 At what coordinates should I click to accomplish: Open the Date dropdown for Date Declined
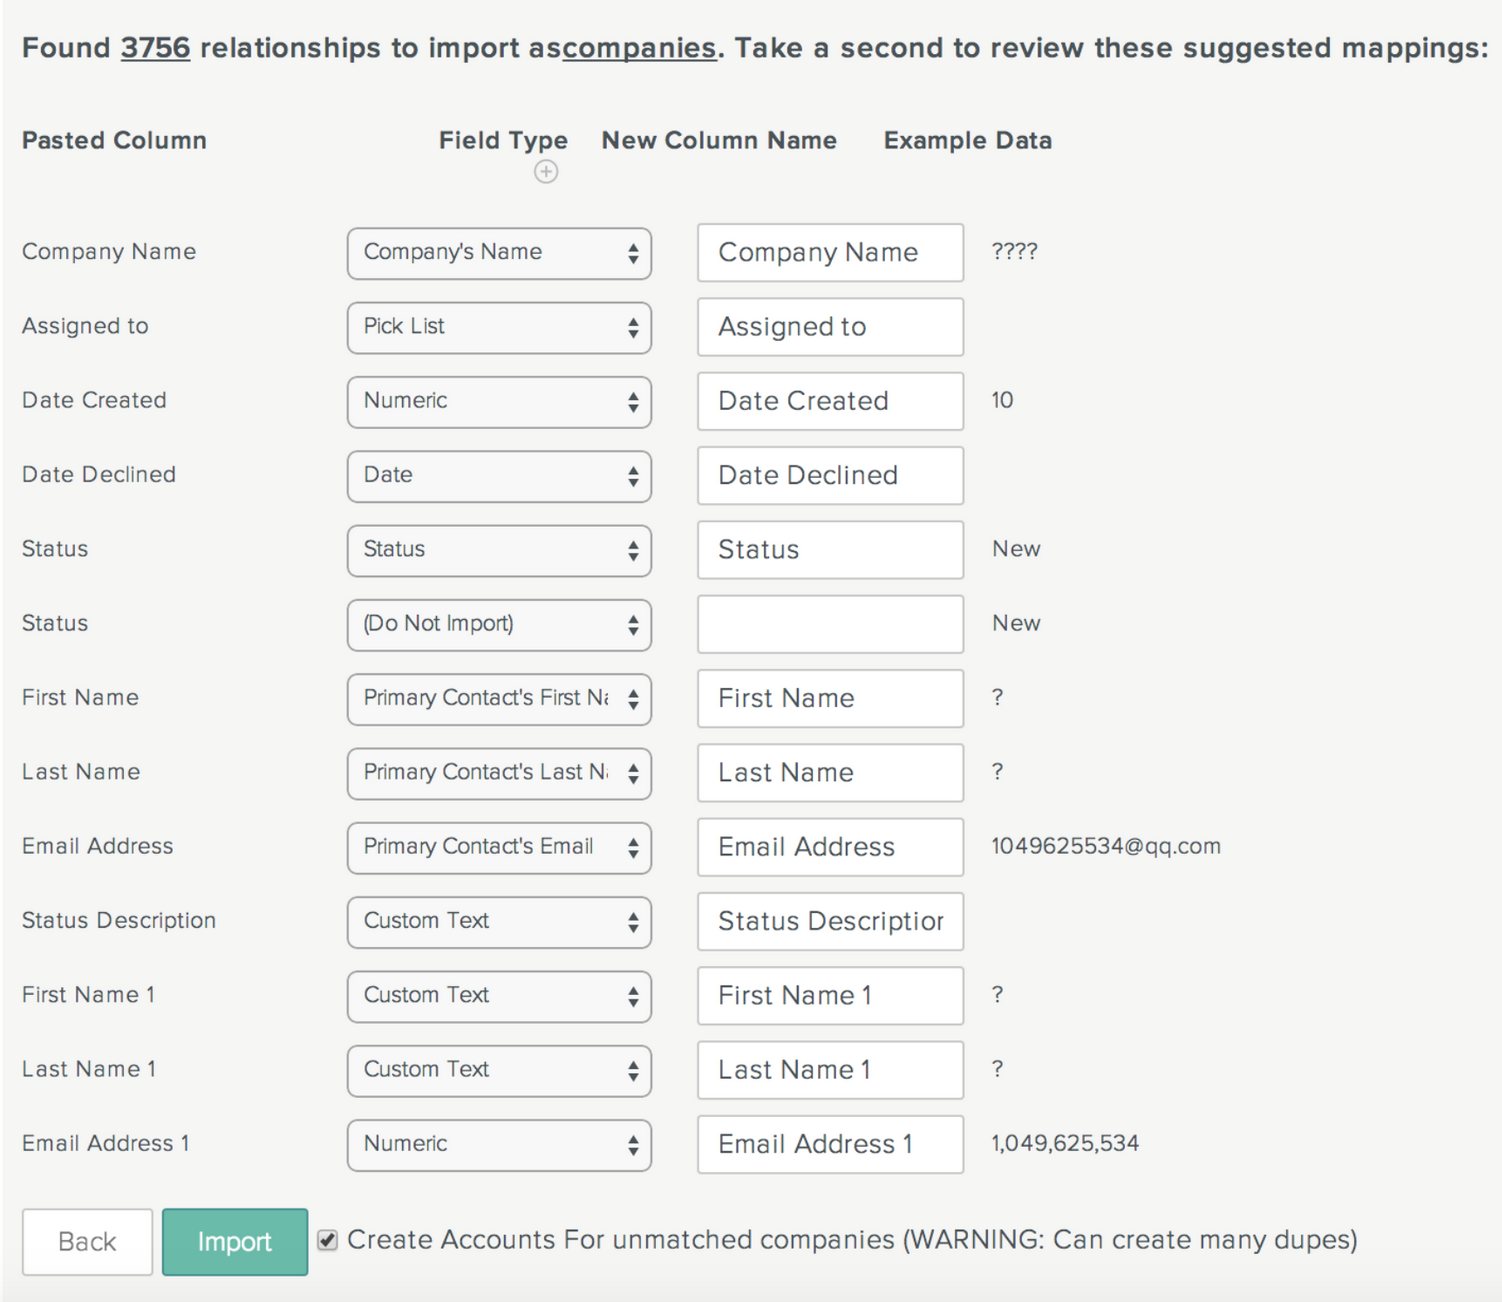pyautogui.click(x=499, y=476)
